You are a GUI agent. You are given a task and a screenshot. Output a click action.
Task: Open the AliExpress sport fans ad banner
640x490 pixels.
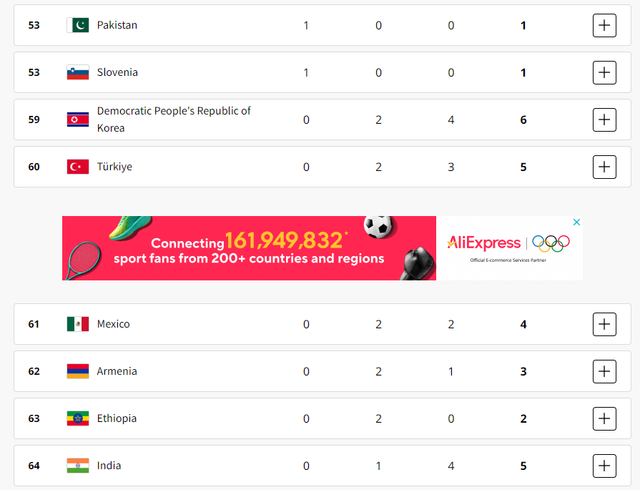tap(320, 248)
